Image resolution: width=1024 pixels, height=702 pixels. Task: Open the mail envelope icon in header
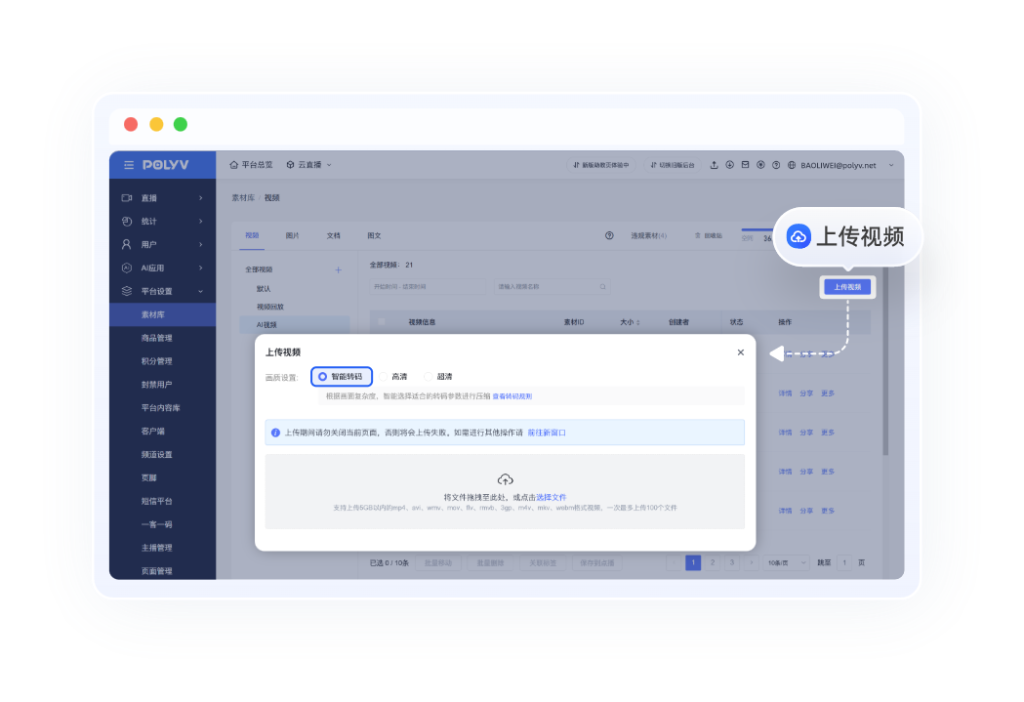pyautogui.click(x=745, y=165)
